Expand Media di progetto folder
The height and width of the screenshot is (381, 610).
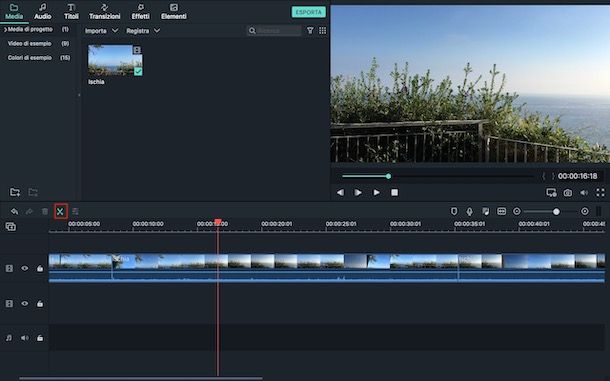tap(5, 29)
